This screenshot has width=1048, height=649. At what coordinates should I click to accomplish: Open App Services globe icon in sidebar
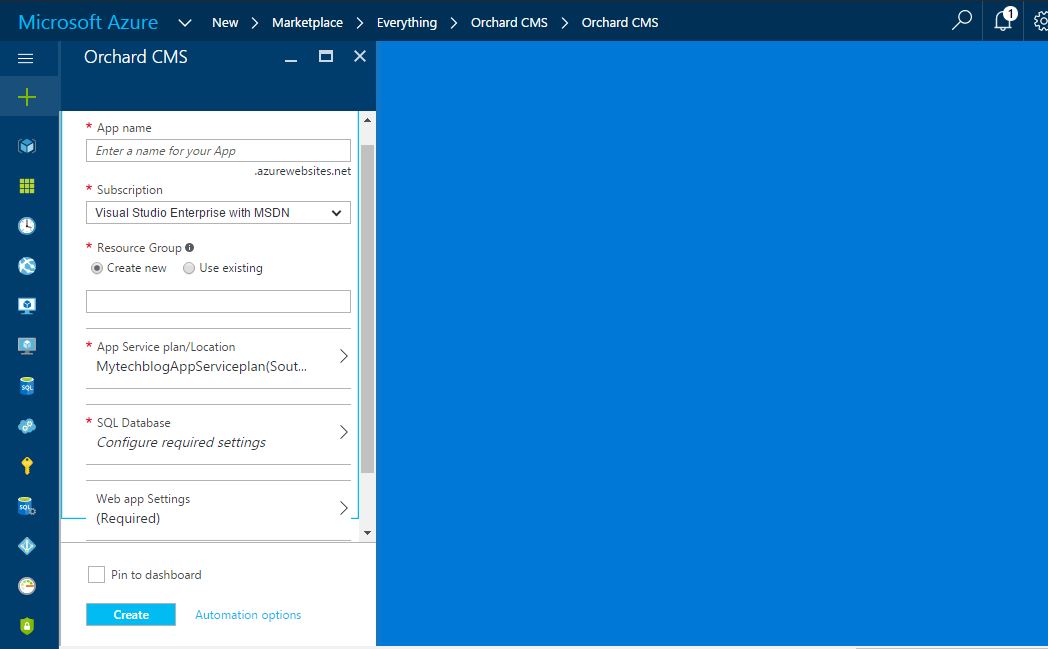click(27, 266)
